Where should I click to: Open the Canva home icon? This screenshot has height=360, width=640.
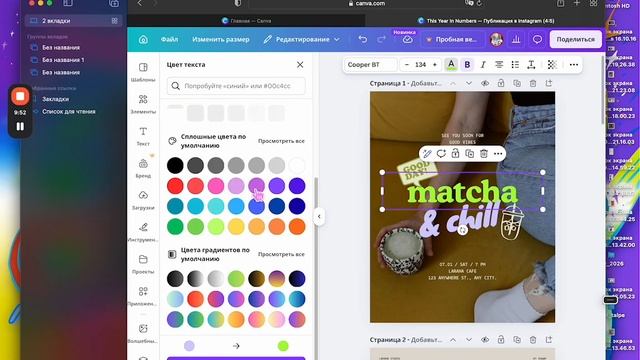point(143,40)
